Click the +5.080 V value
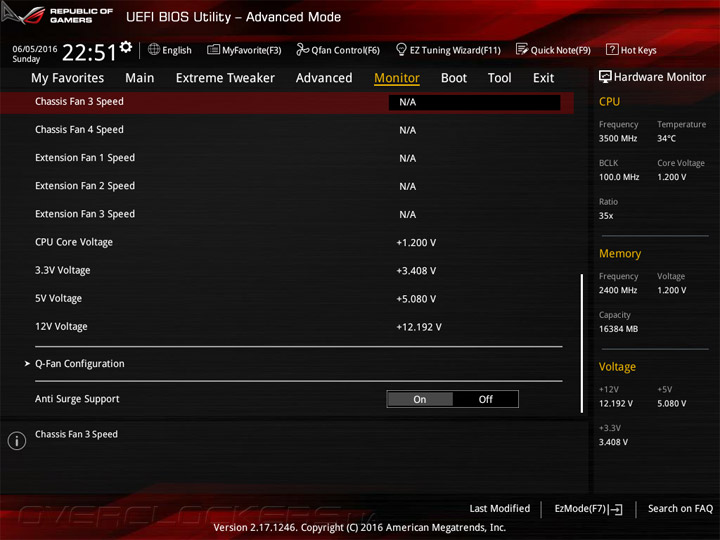 [x=416, y=299]
